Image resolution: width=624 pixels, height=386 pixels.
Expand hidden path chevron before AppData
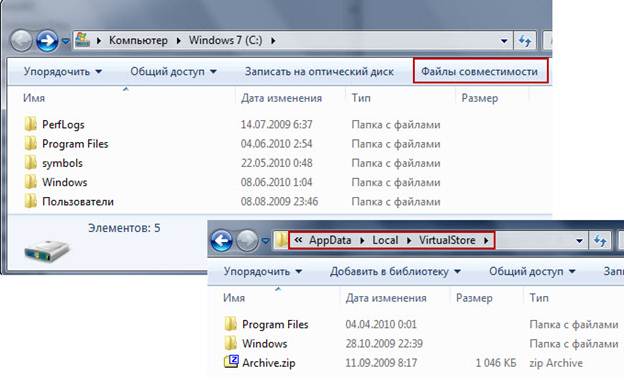click(298, 240)
